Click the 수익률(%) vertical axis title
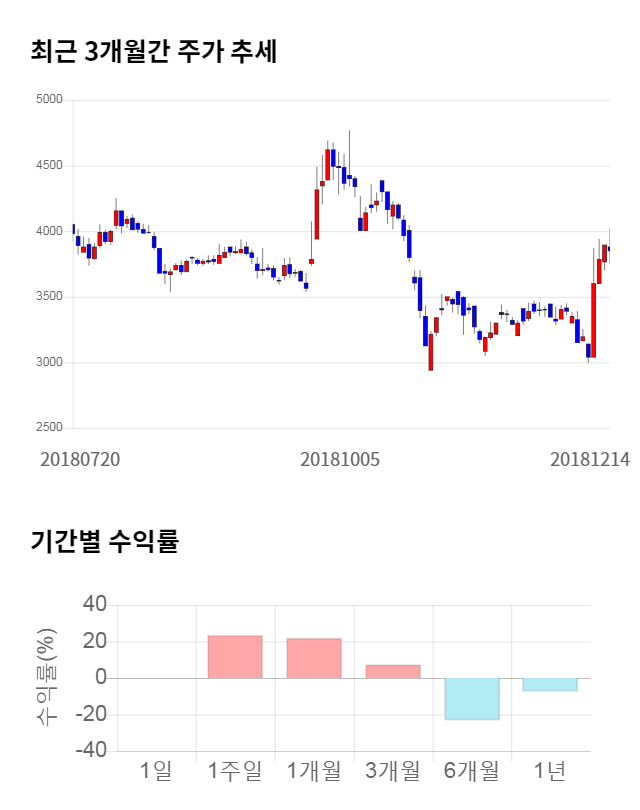The image size is (640, 810). coord(47,678)
